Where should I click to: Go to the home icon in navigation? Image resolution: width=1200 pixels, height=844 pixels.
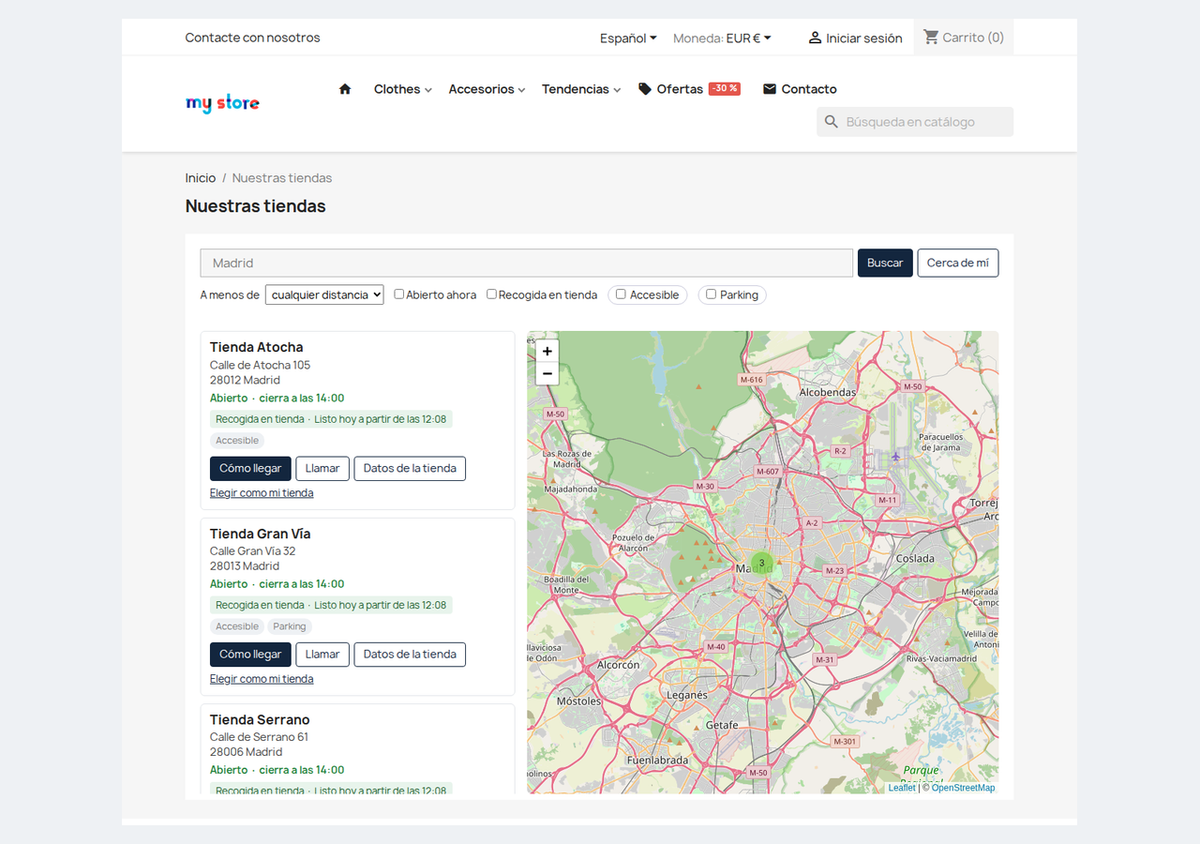[345, 89]
